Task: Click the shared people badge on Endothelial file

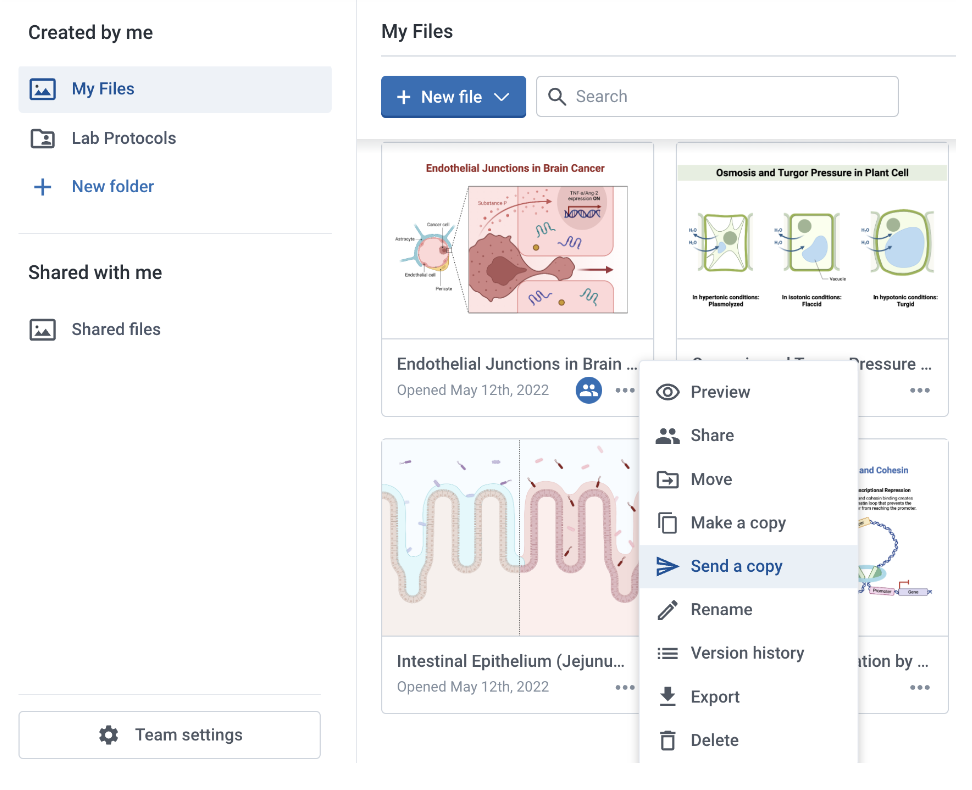Action: click(589, 390)
